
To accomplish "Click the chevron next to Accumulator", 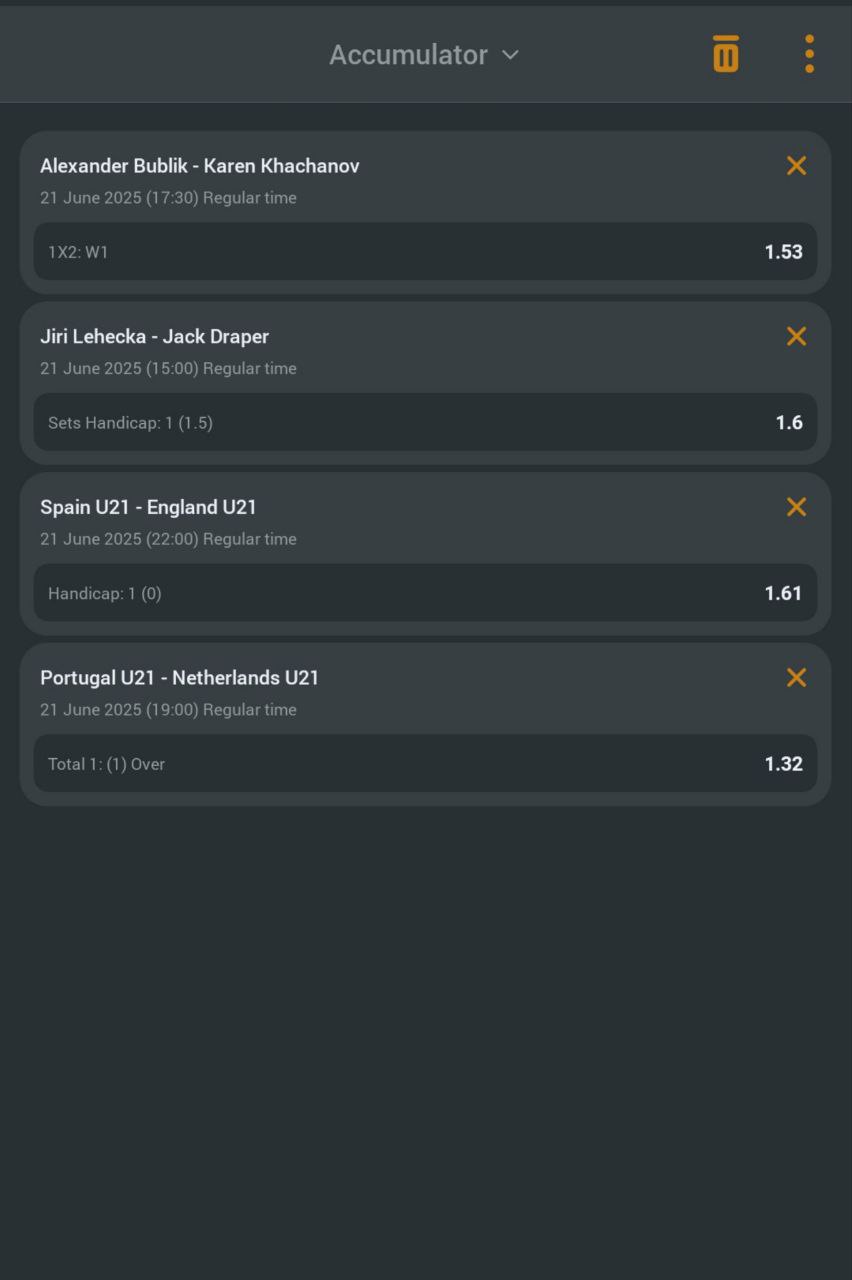I will point(511,55).
